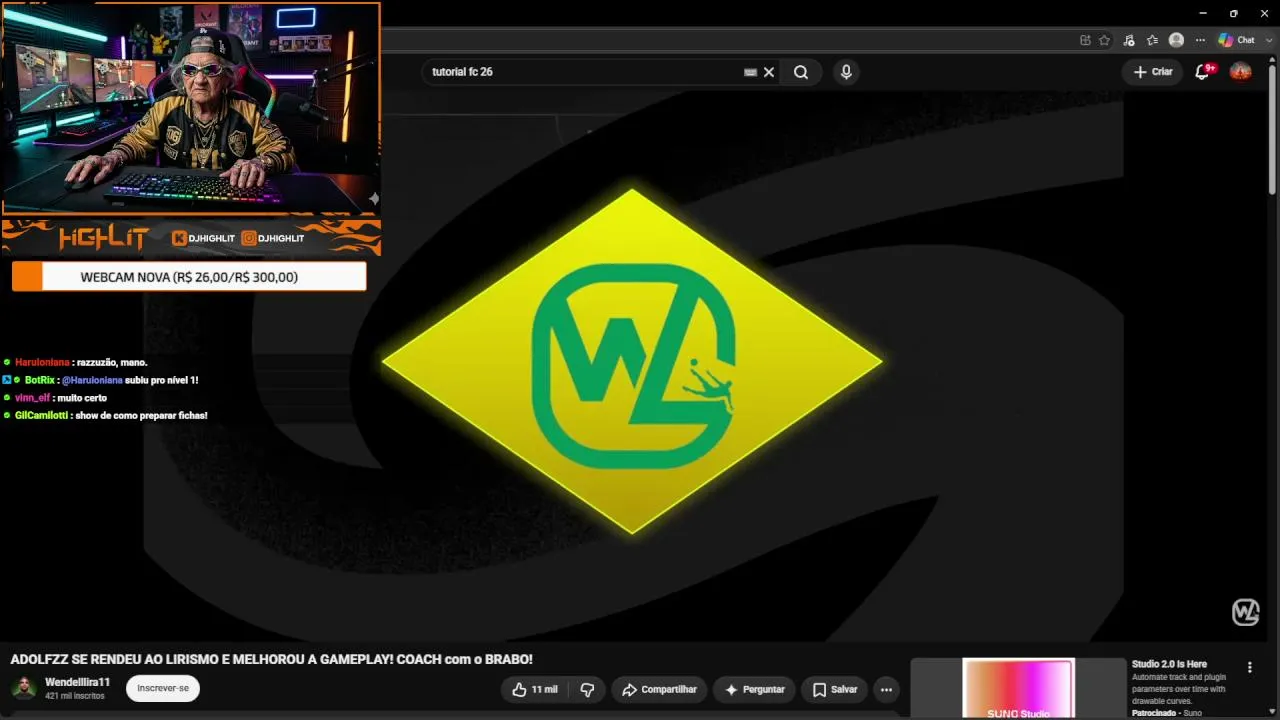This screenshot has height=720, width=1280.
Task: Subscribe using the Inscrever-se button
Action: (163, 688)
